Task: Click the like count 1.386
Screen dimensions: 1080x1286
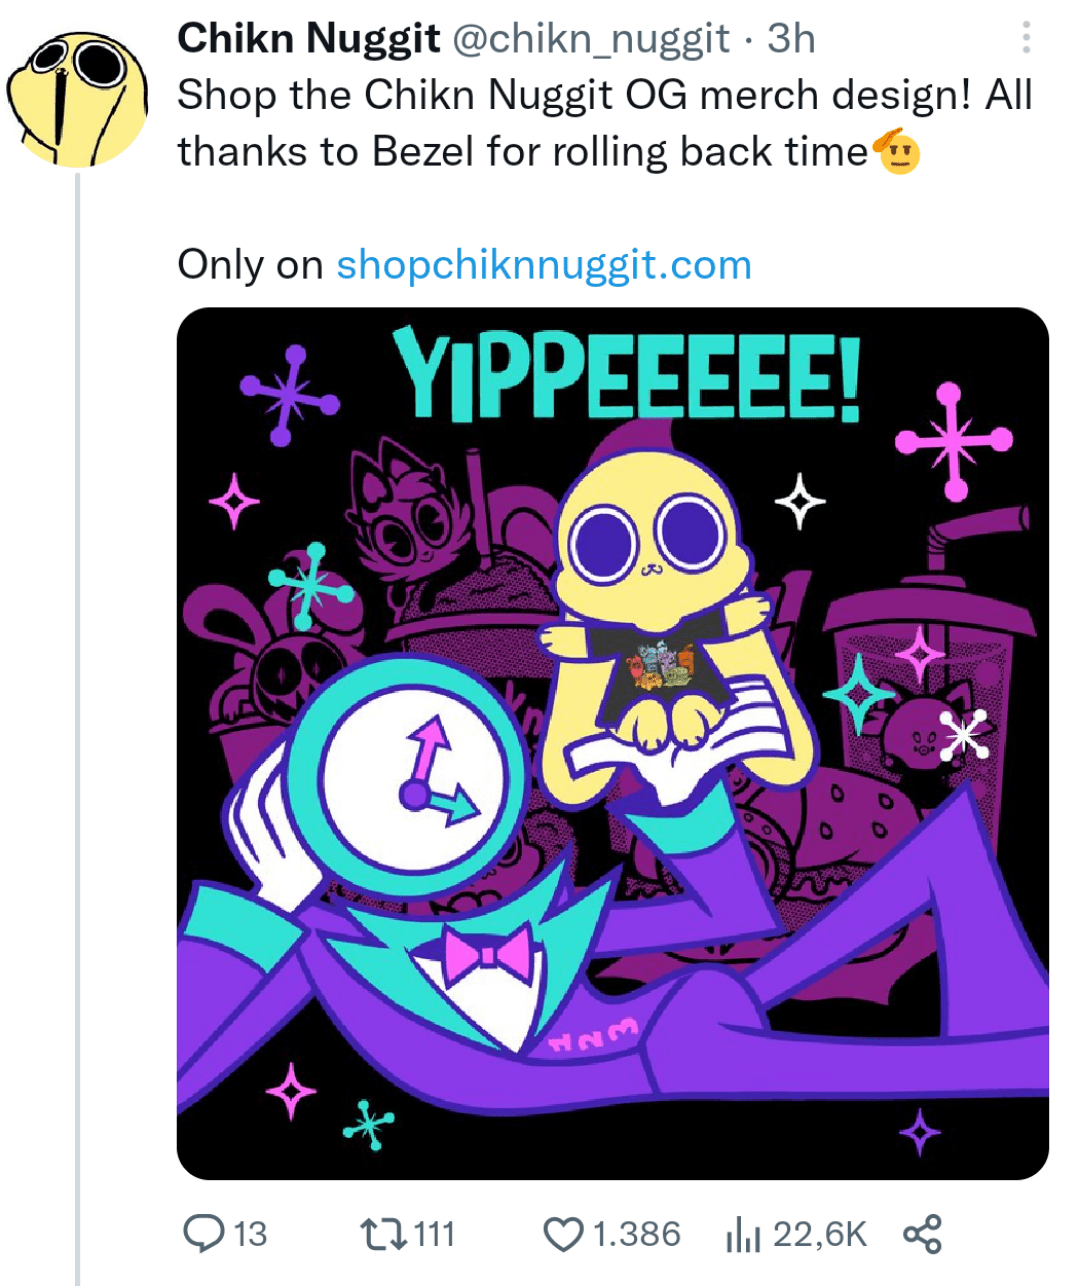Action: (637, 1234)
